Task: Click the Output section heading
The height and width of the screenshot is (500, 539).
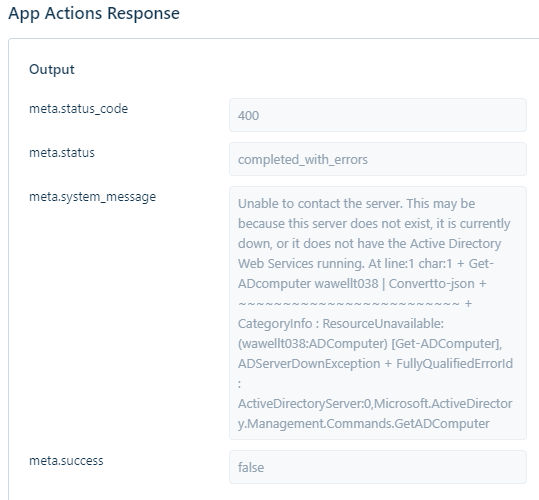Action: pyautogui.click(x=52, y=69)
